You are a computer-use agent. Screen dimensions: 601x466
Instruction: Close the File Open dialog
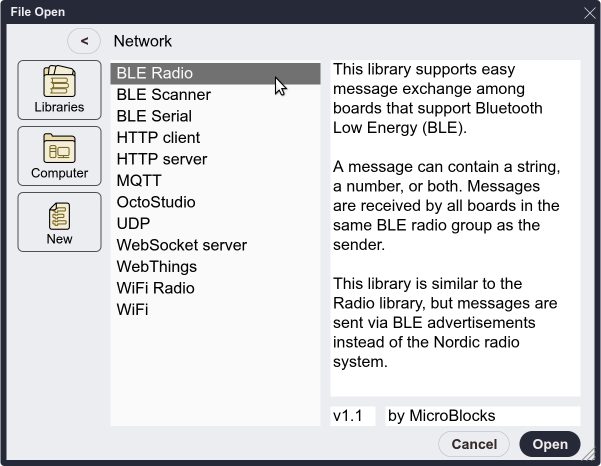point(590,13)
